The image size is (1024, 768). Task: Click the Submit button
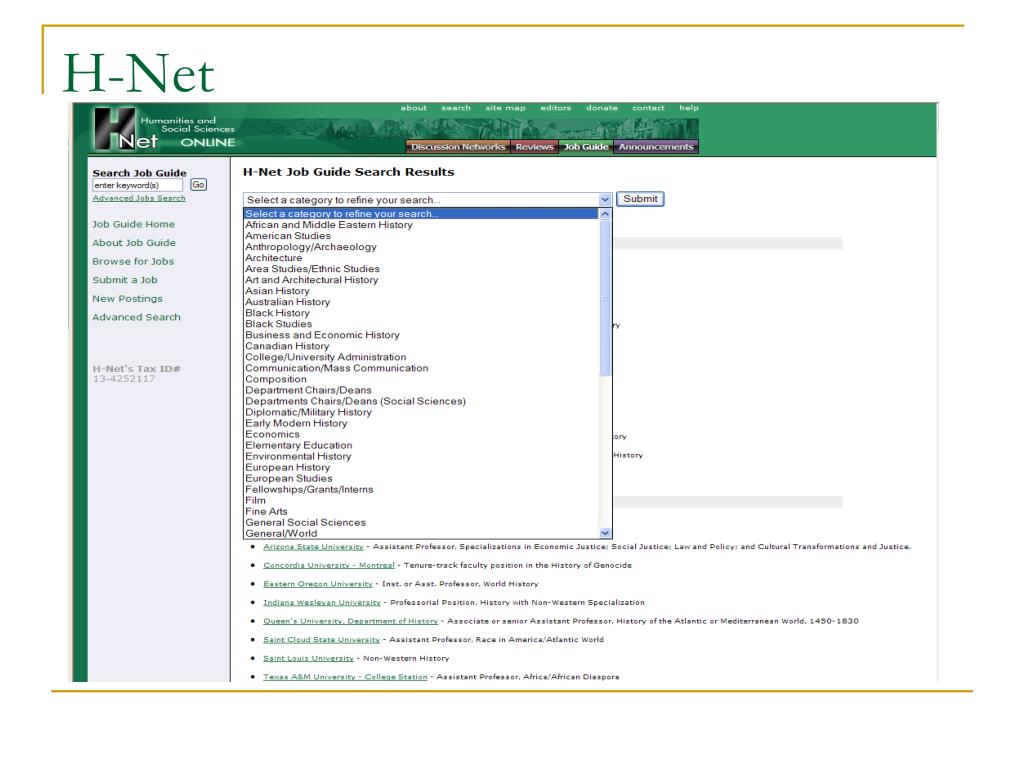click(640, 199)
